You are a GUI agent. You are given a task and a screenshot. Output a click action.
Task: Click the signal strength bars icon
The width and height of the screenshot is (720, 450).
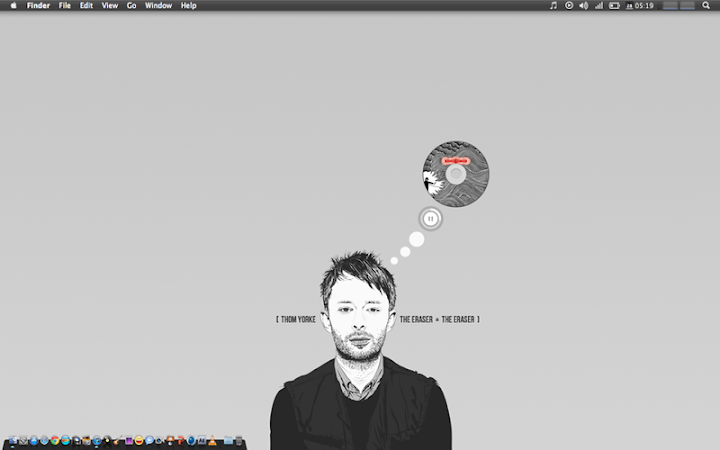click(599, 6)
